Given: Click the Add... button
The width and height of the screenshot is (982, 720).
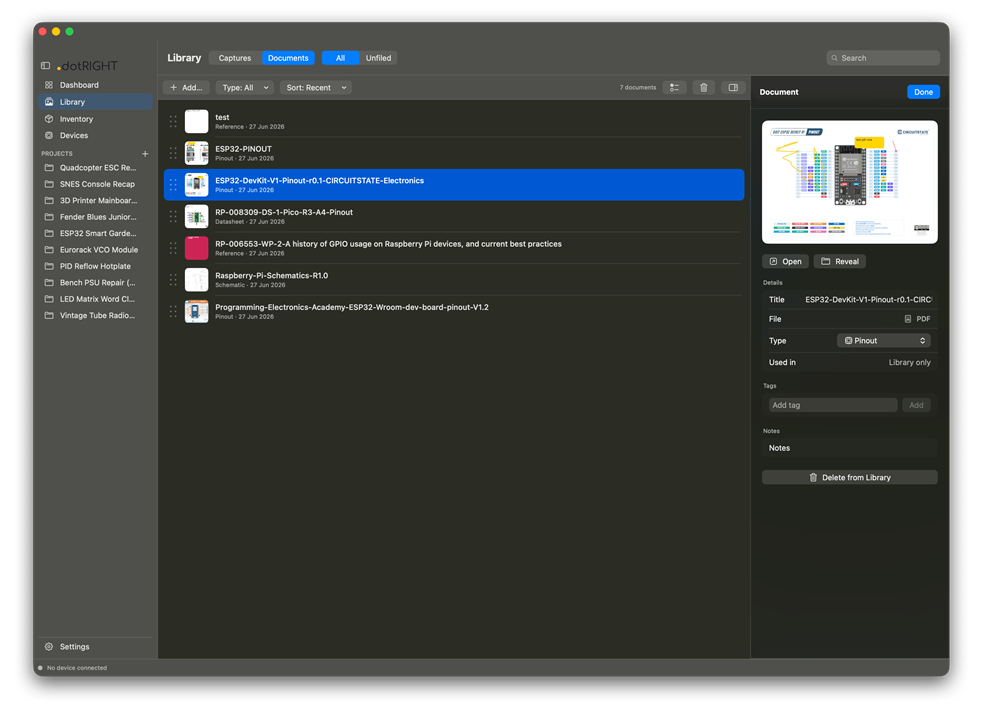Looking at the screenshot, I should (186, 88).
